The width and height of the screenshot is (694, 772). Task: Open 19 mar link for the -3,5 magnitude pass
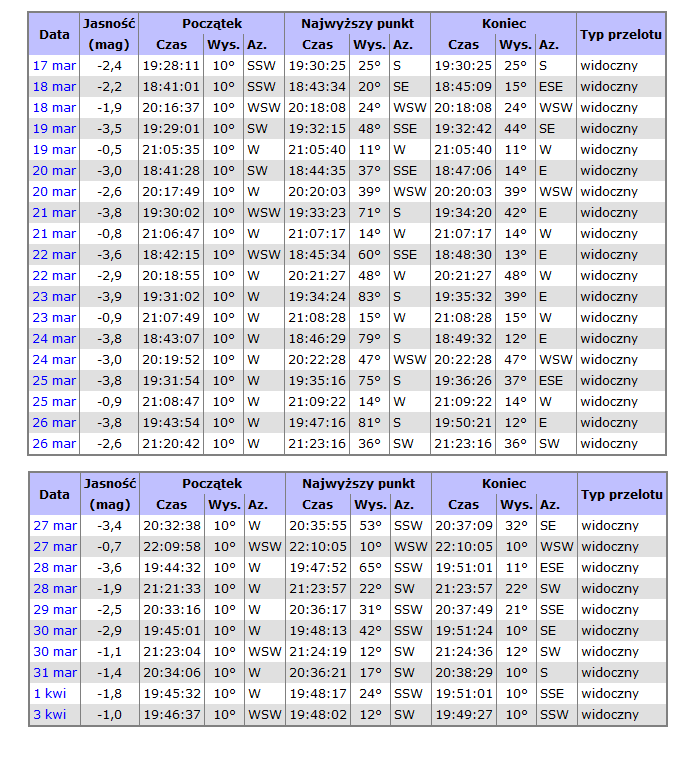pos(54,129)
